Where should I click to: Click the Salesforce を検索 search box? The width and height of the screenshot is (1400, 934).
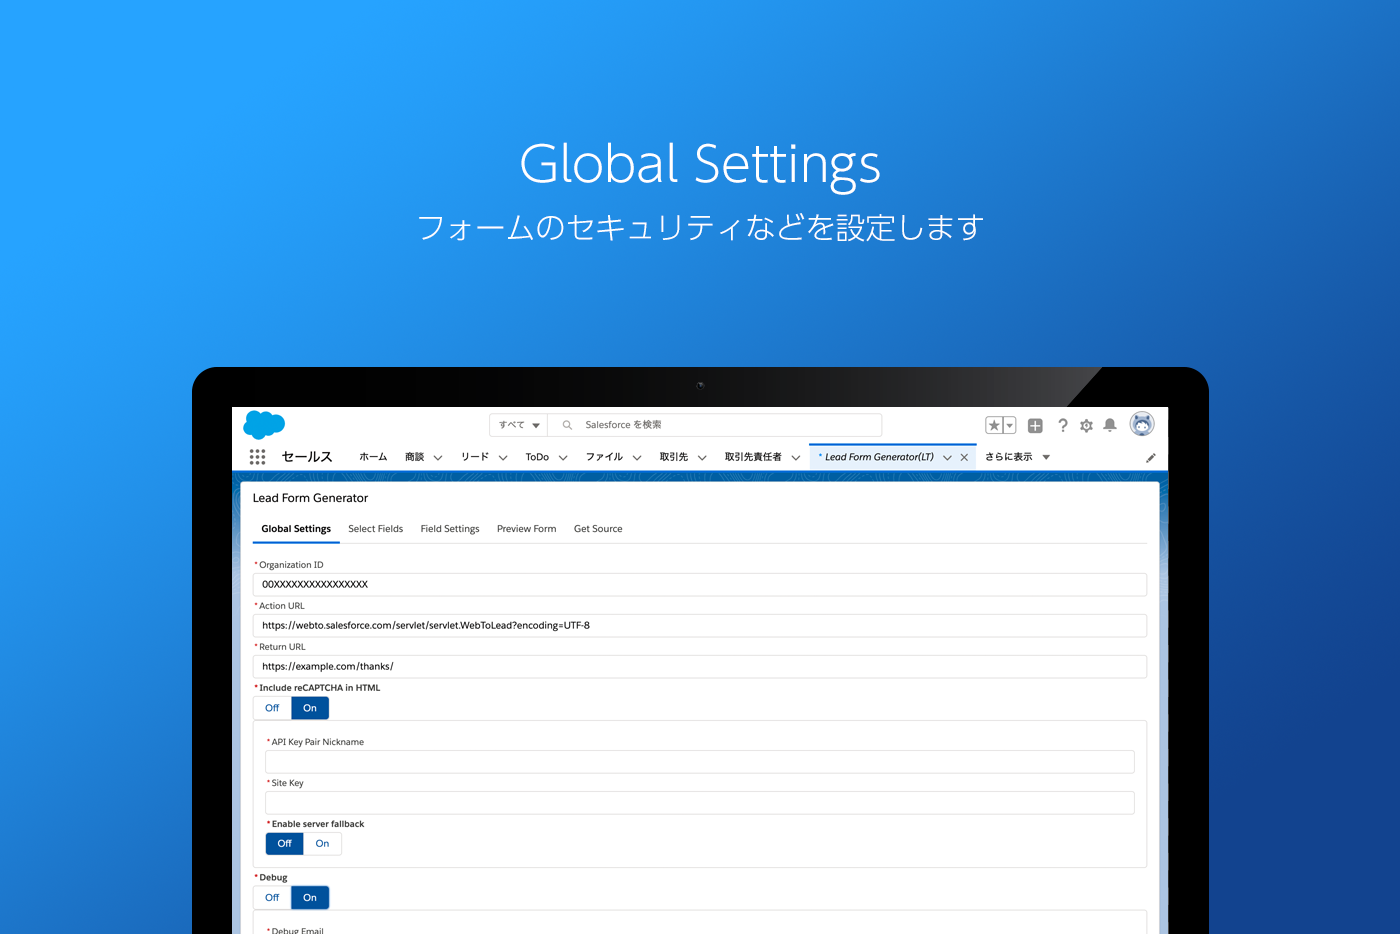[715, 425]
